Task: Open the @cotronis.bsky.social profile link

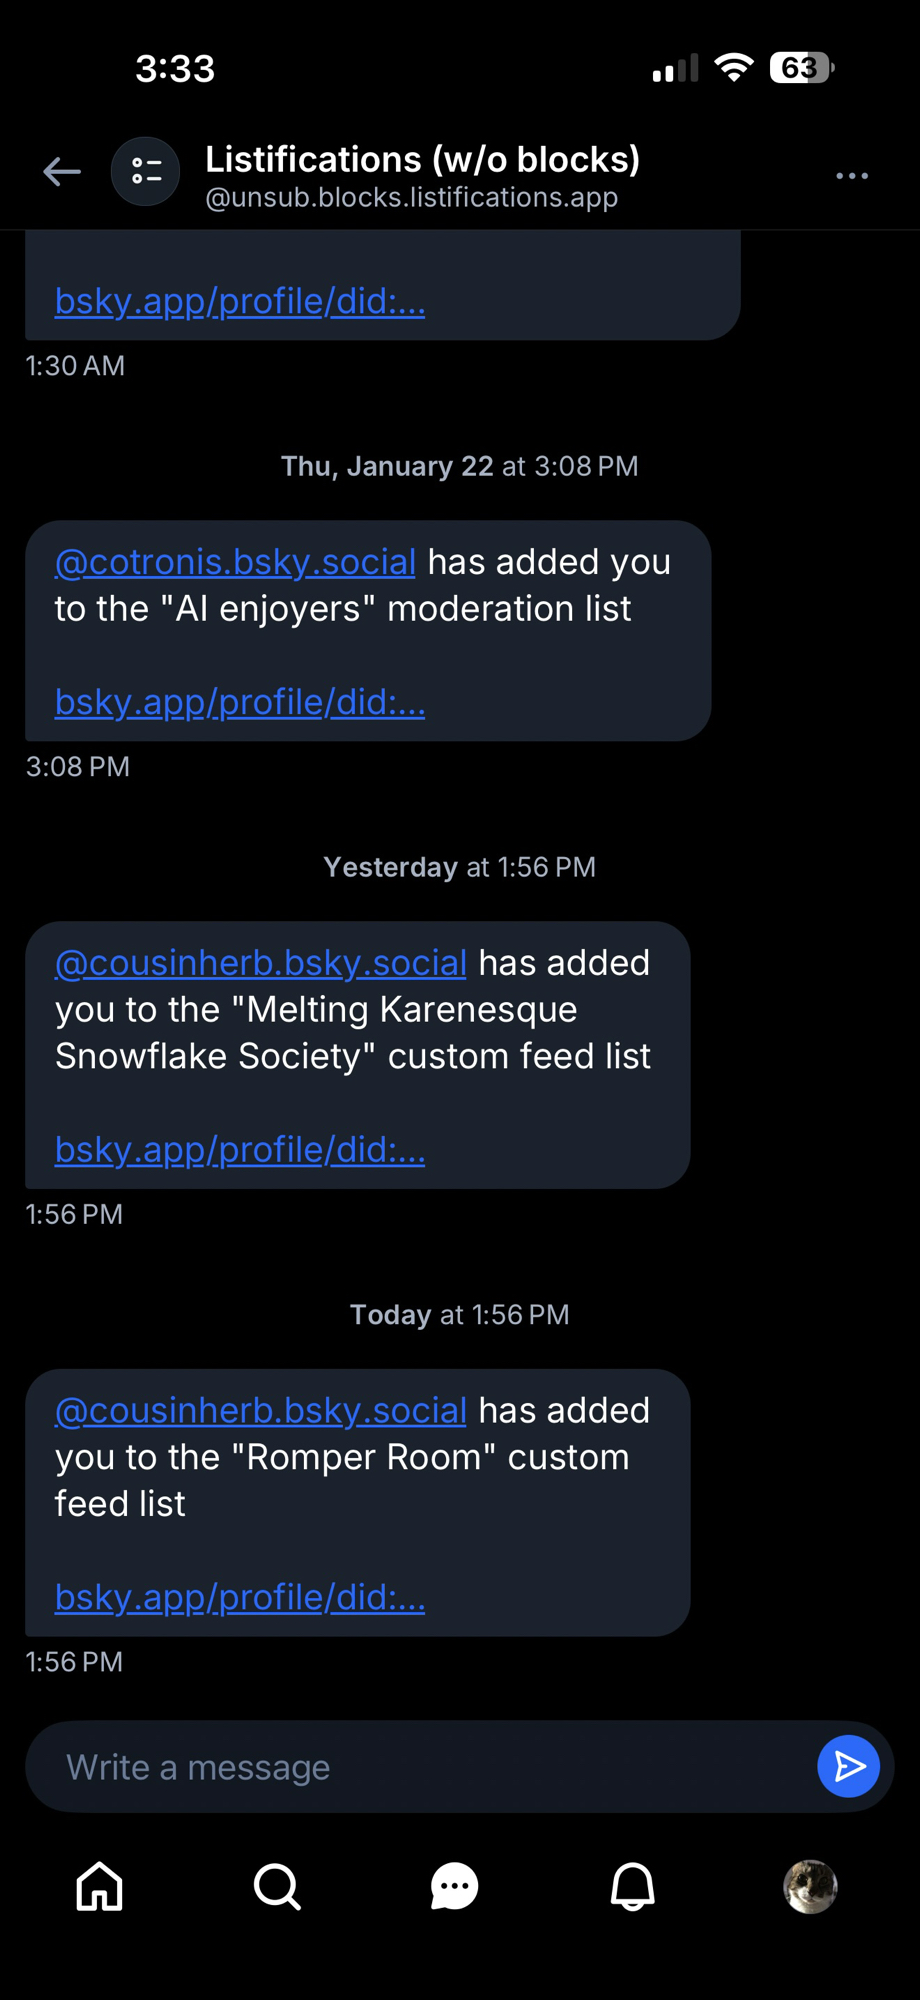Action: 235,562
